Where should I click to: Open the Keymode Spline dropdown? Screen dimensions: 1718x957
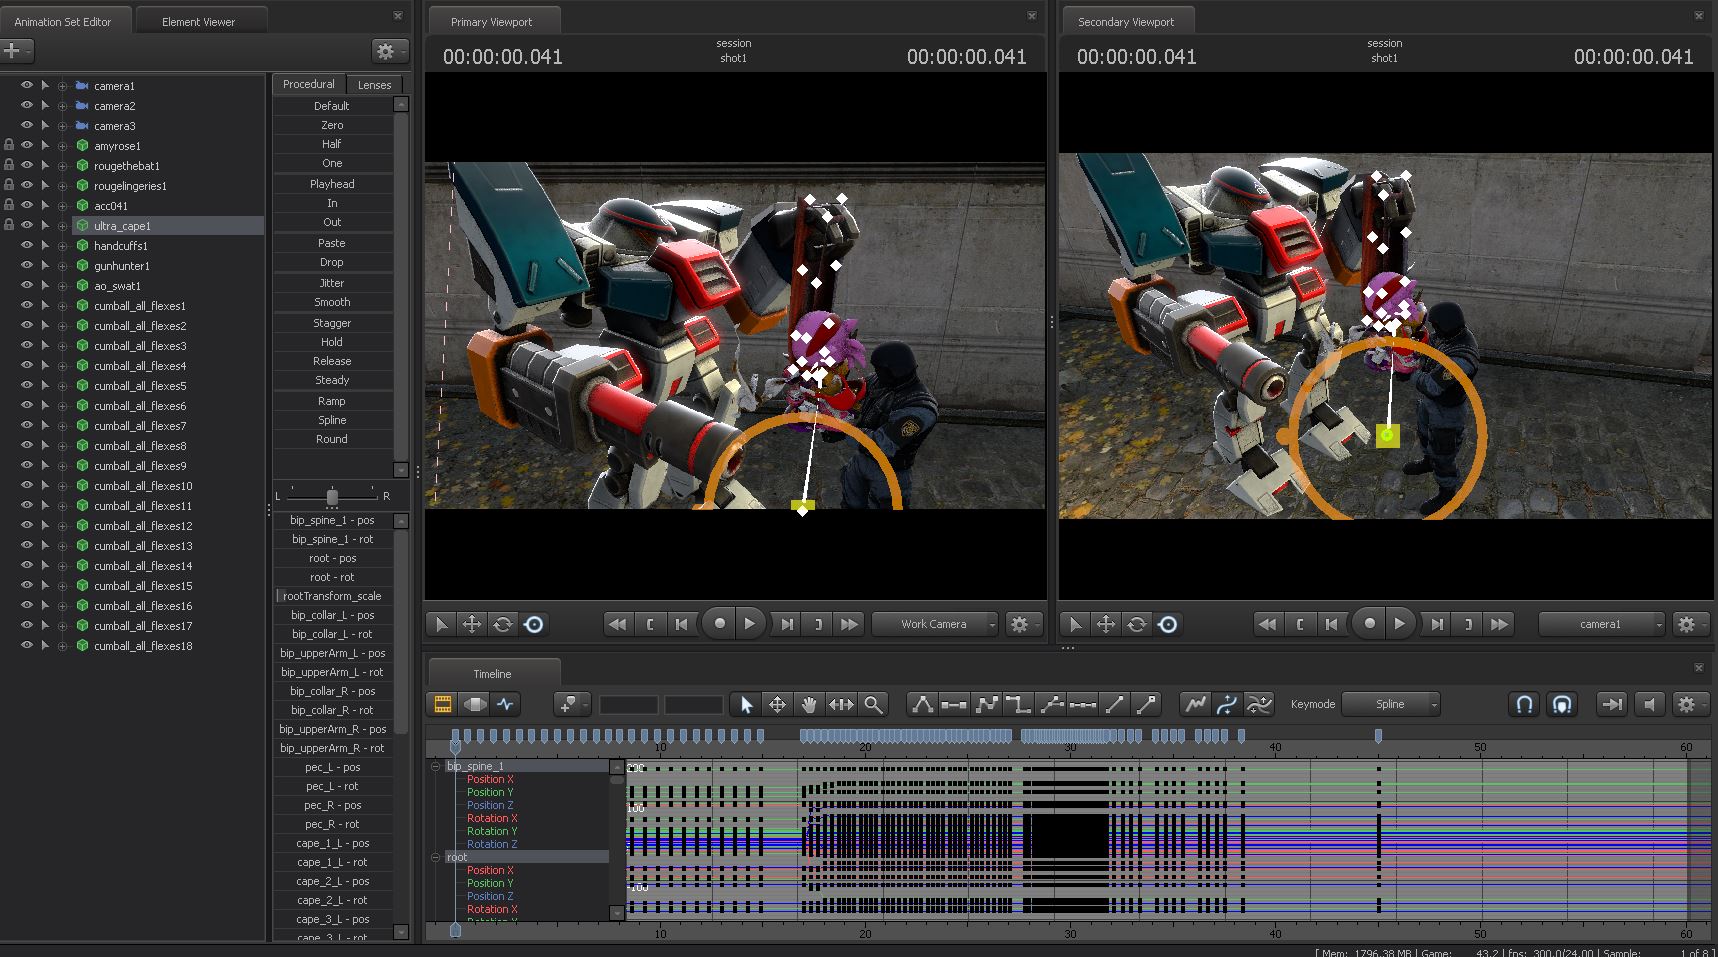point(1390,704)
